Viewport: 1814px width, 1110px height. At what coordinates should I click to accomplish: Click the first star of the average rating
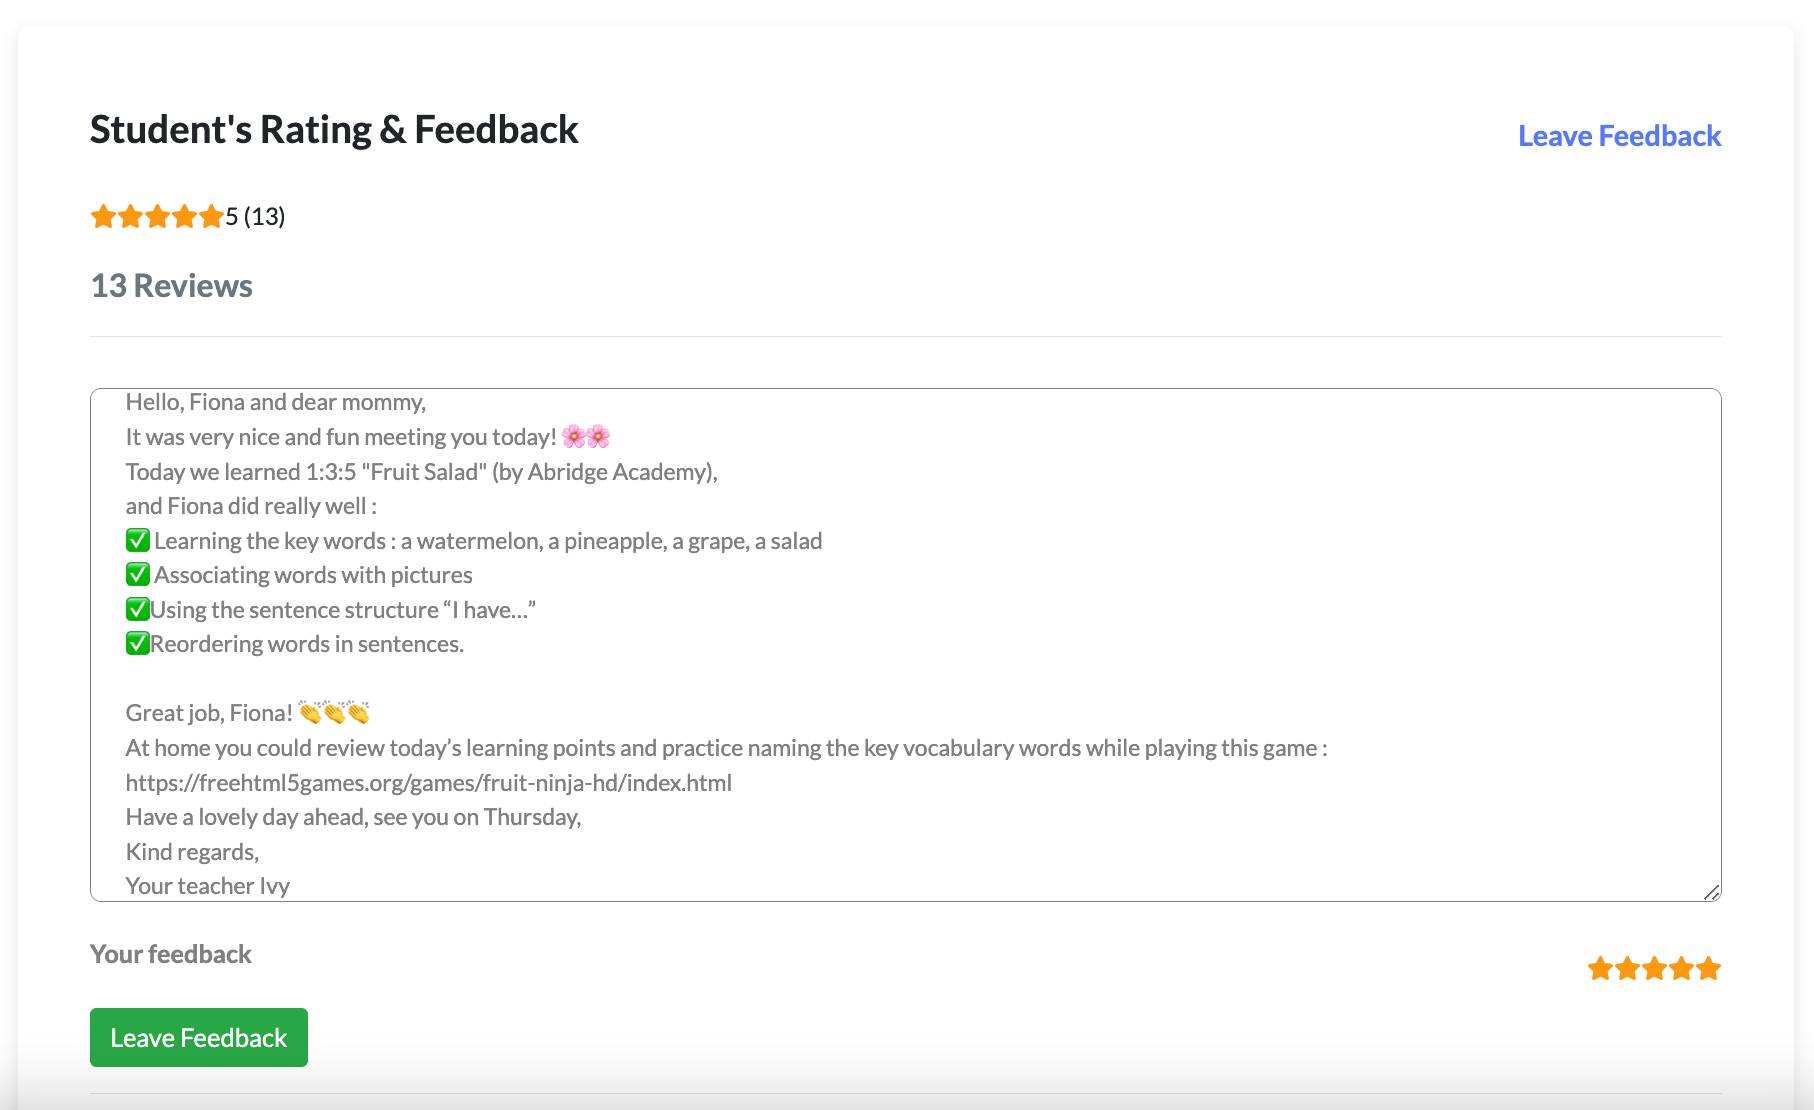(105, 216)
